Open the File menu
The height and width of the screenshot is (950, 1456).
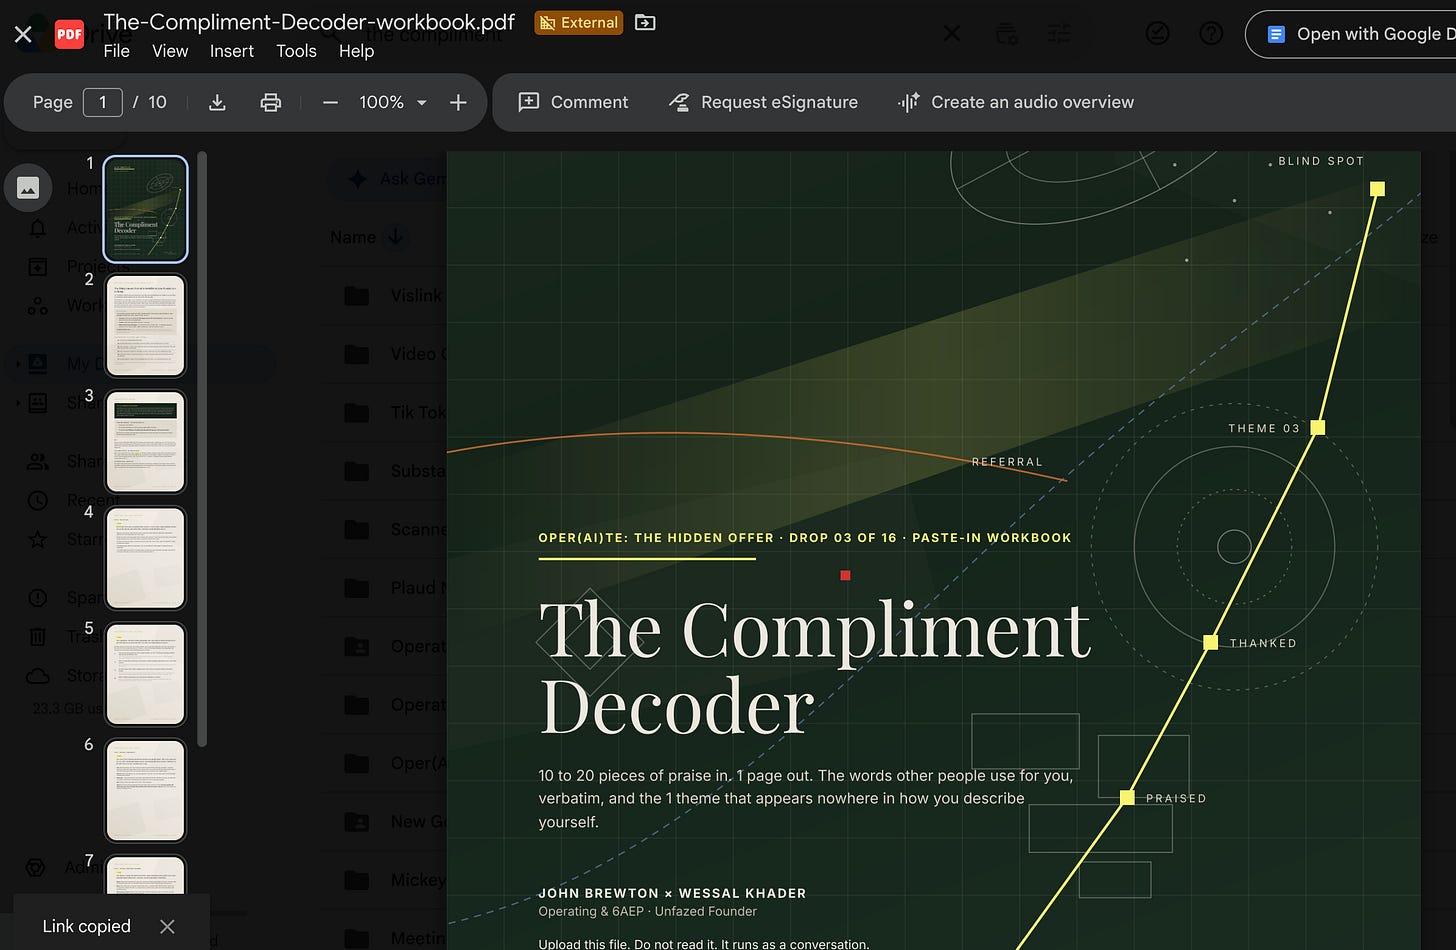[x=117, y=51]
